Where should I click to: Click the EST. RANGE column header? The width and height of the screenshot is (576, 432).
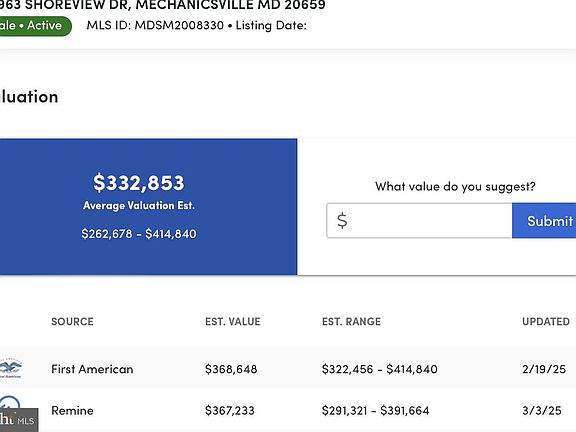[x=351, y=322]
